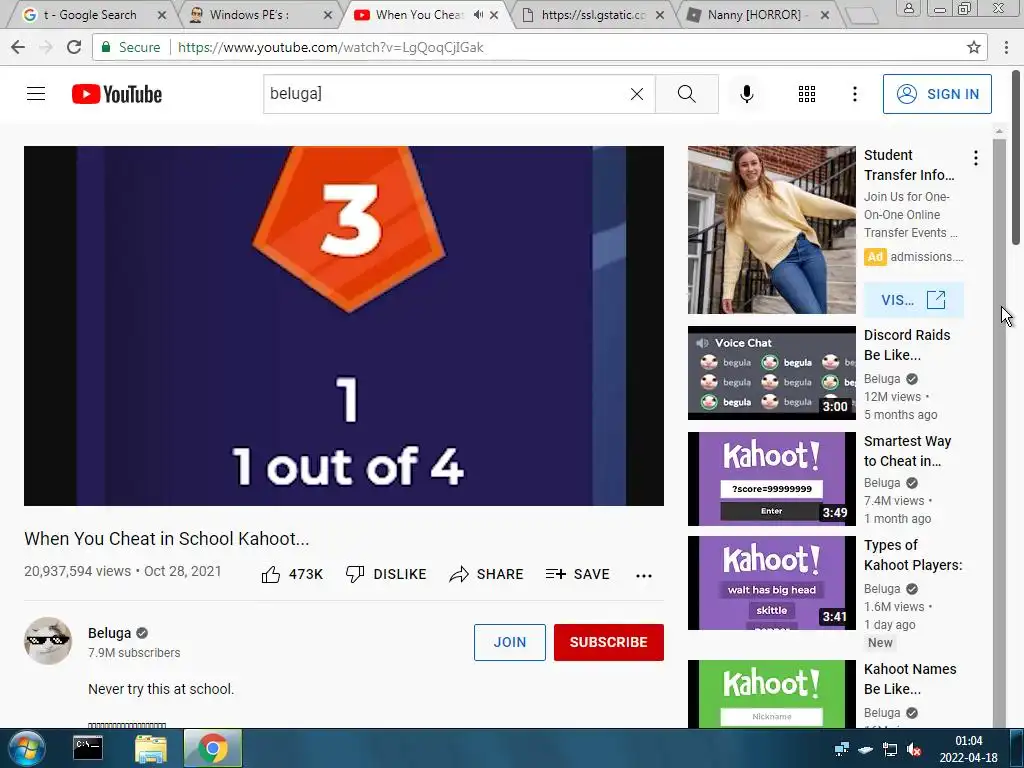Open the YouTube hamburger guide menu

(36, 94)
